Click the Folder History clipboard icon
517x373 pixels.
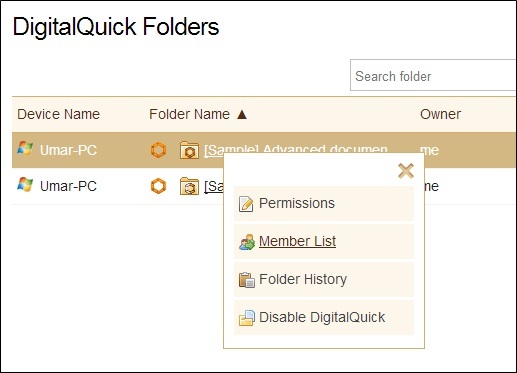pos(247,280)
